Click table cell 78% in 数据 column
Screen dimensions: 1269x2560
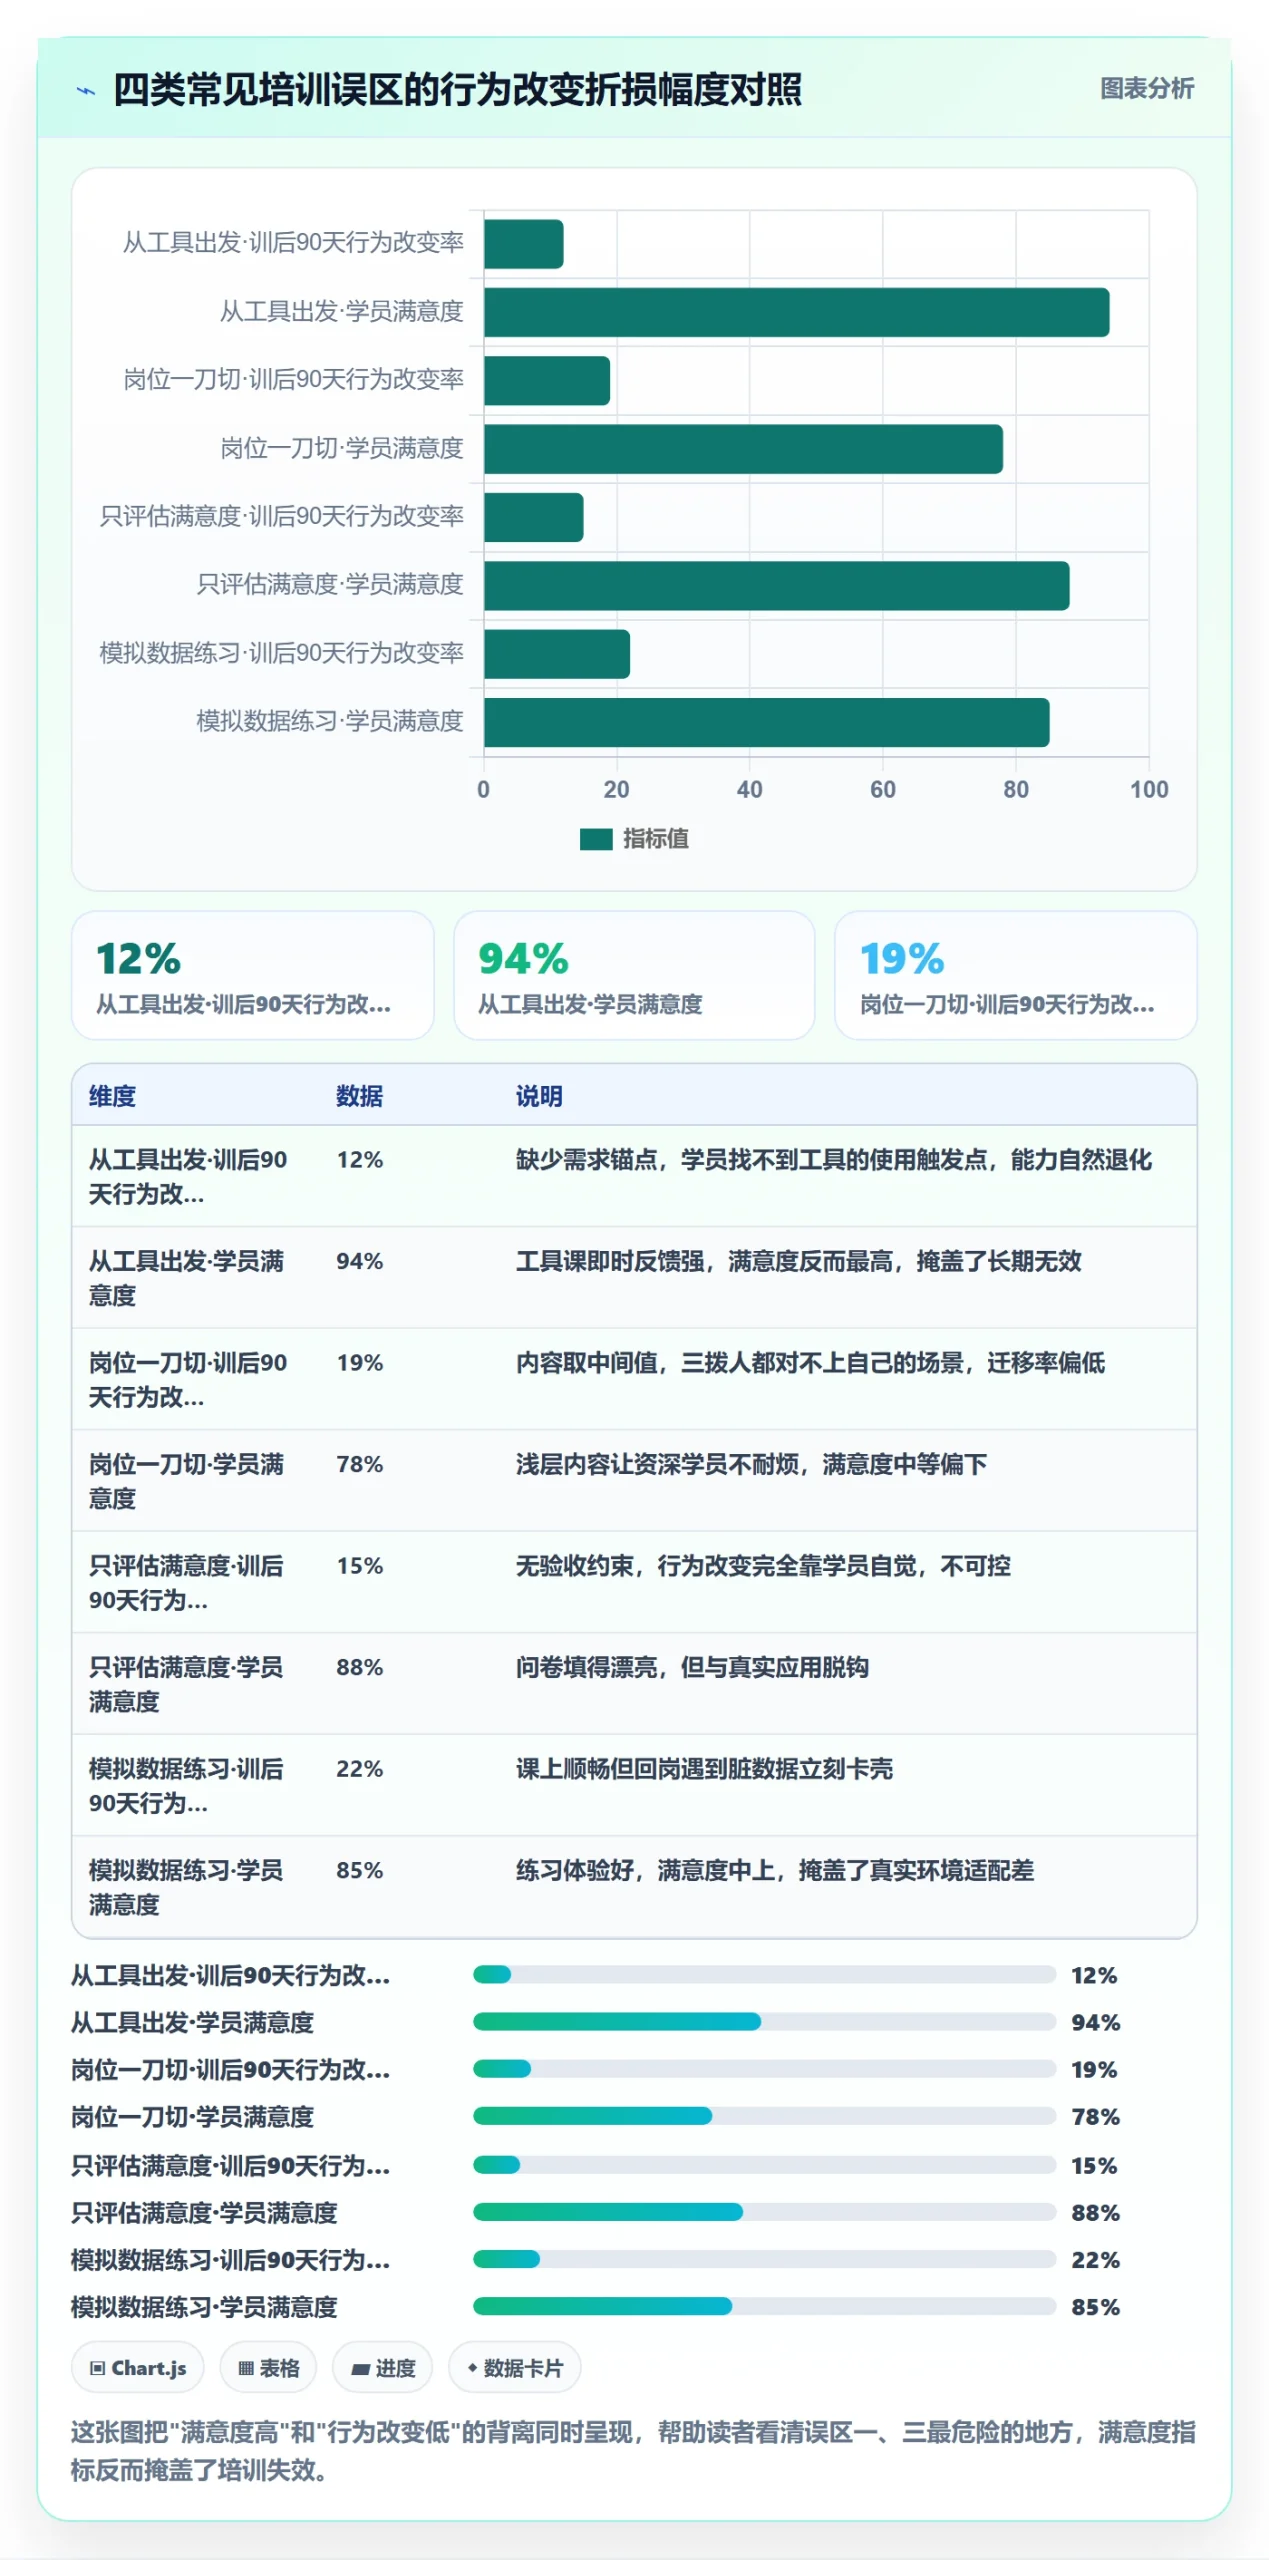click(359, 1464)
